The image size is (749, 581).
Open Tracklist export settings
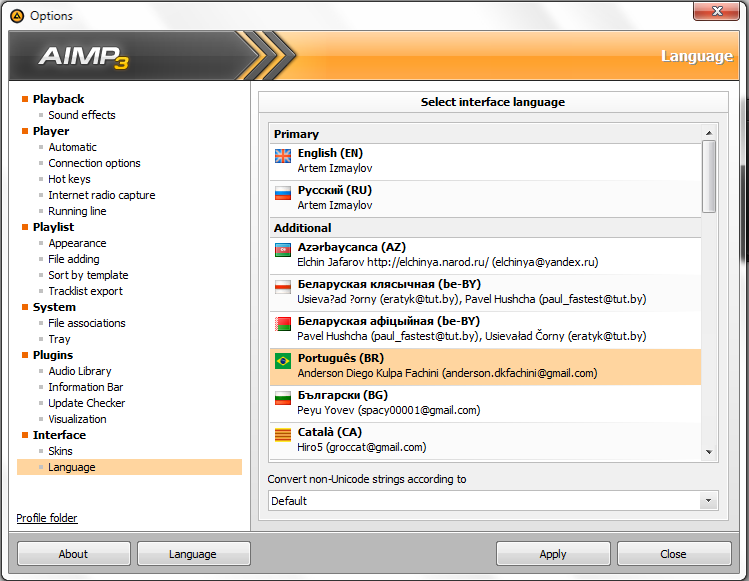[x=85, y=291]
